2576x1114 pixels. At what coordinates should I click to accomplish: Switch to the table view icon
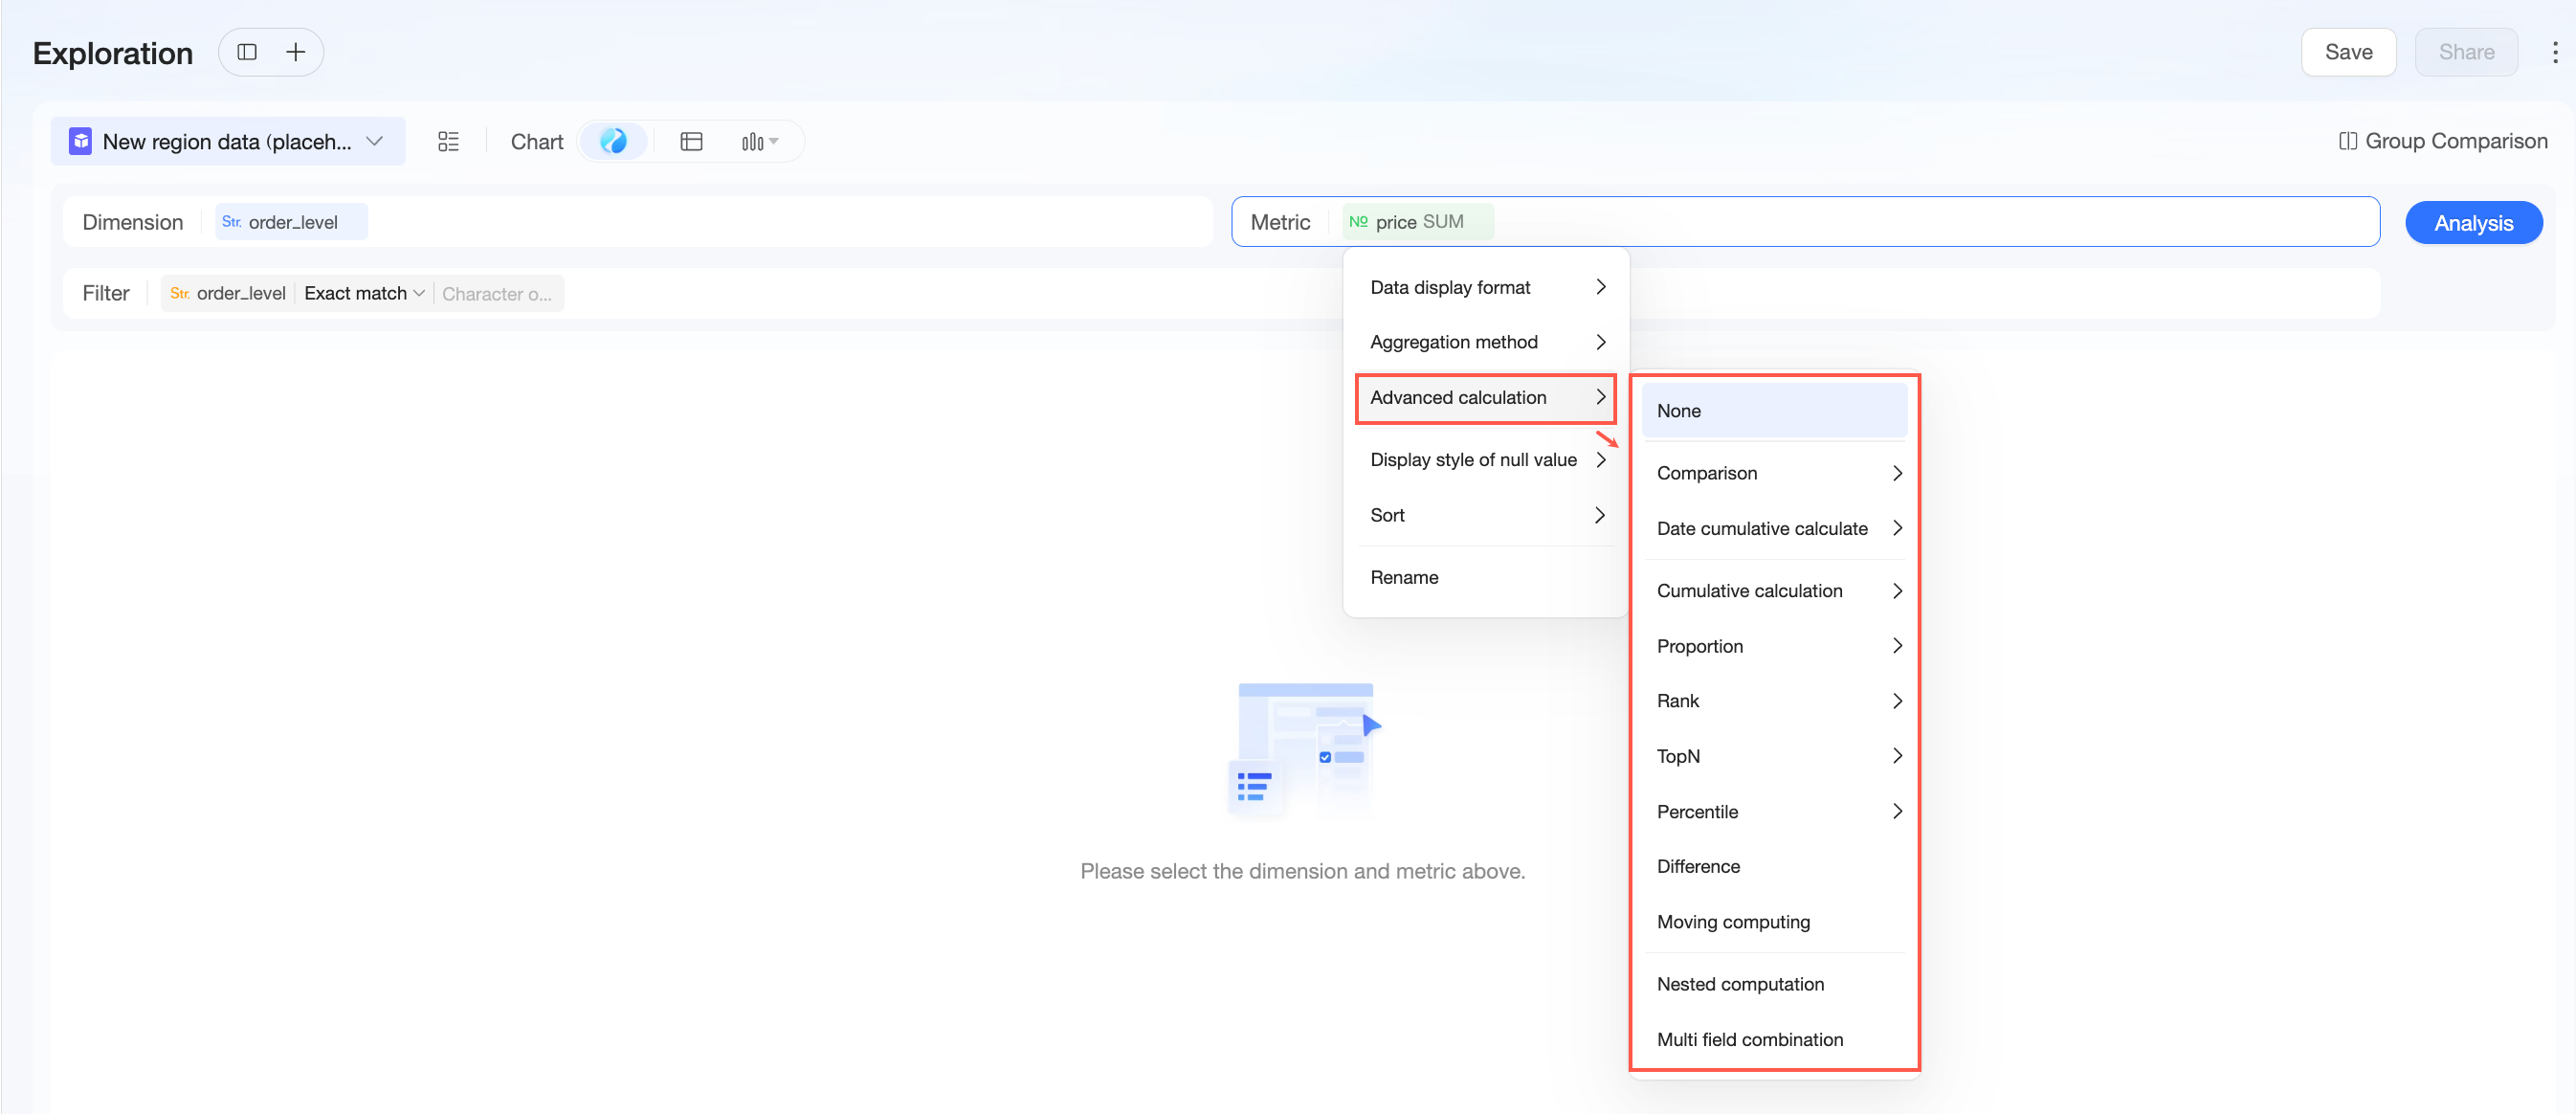coord(691,141)
